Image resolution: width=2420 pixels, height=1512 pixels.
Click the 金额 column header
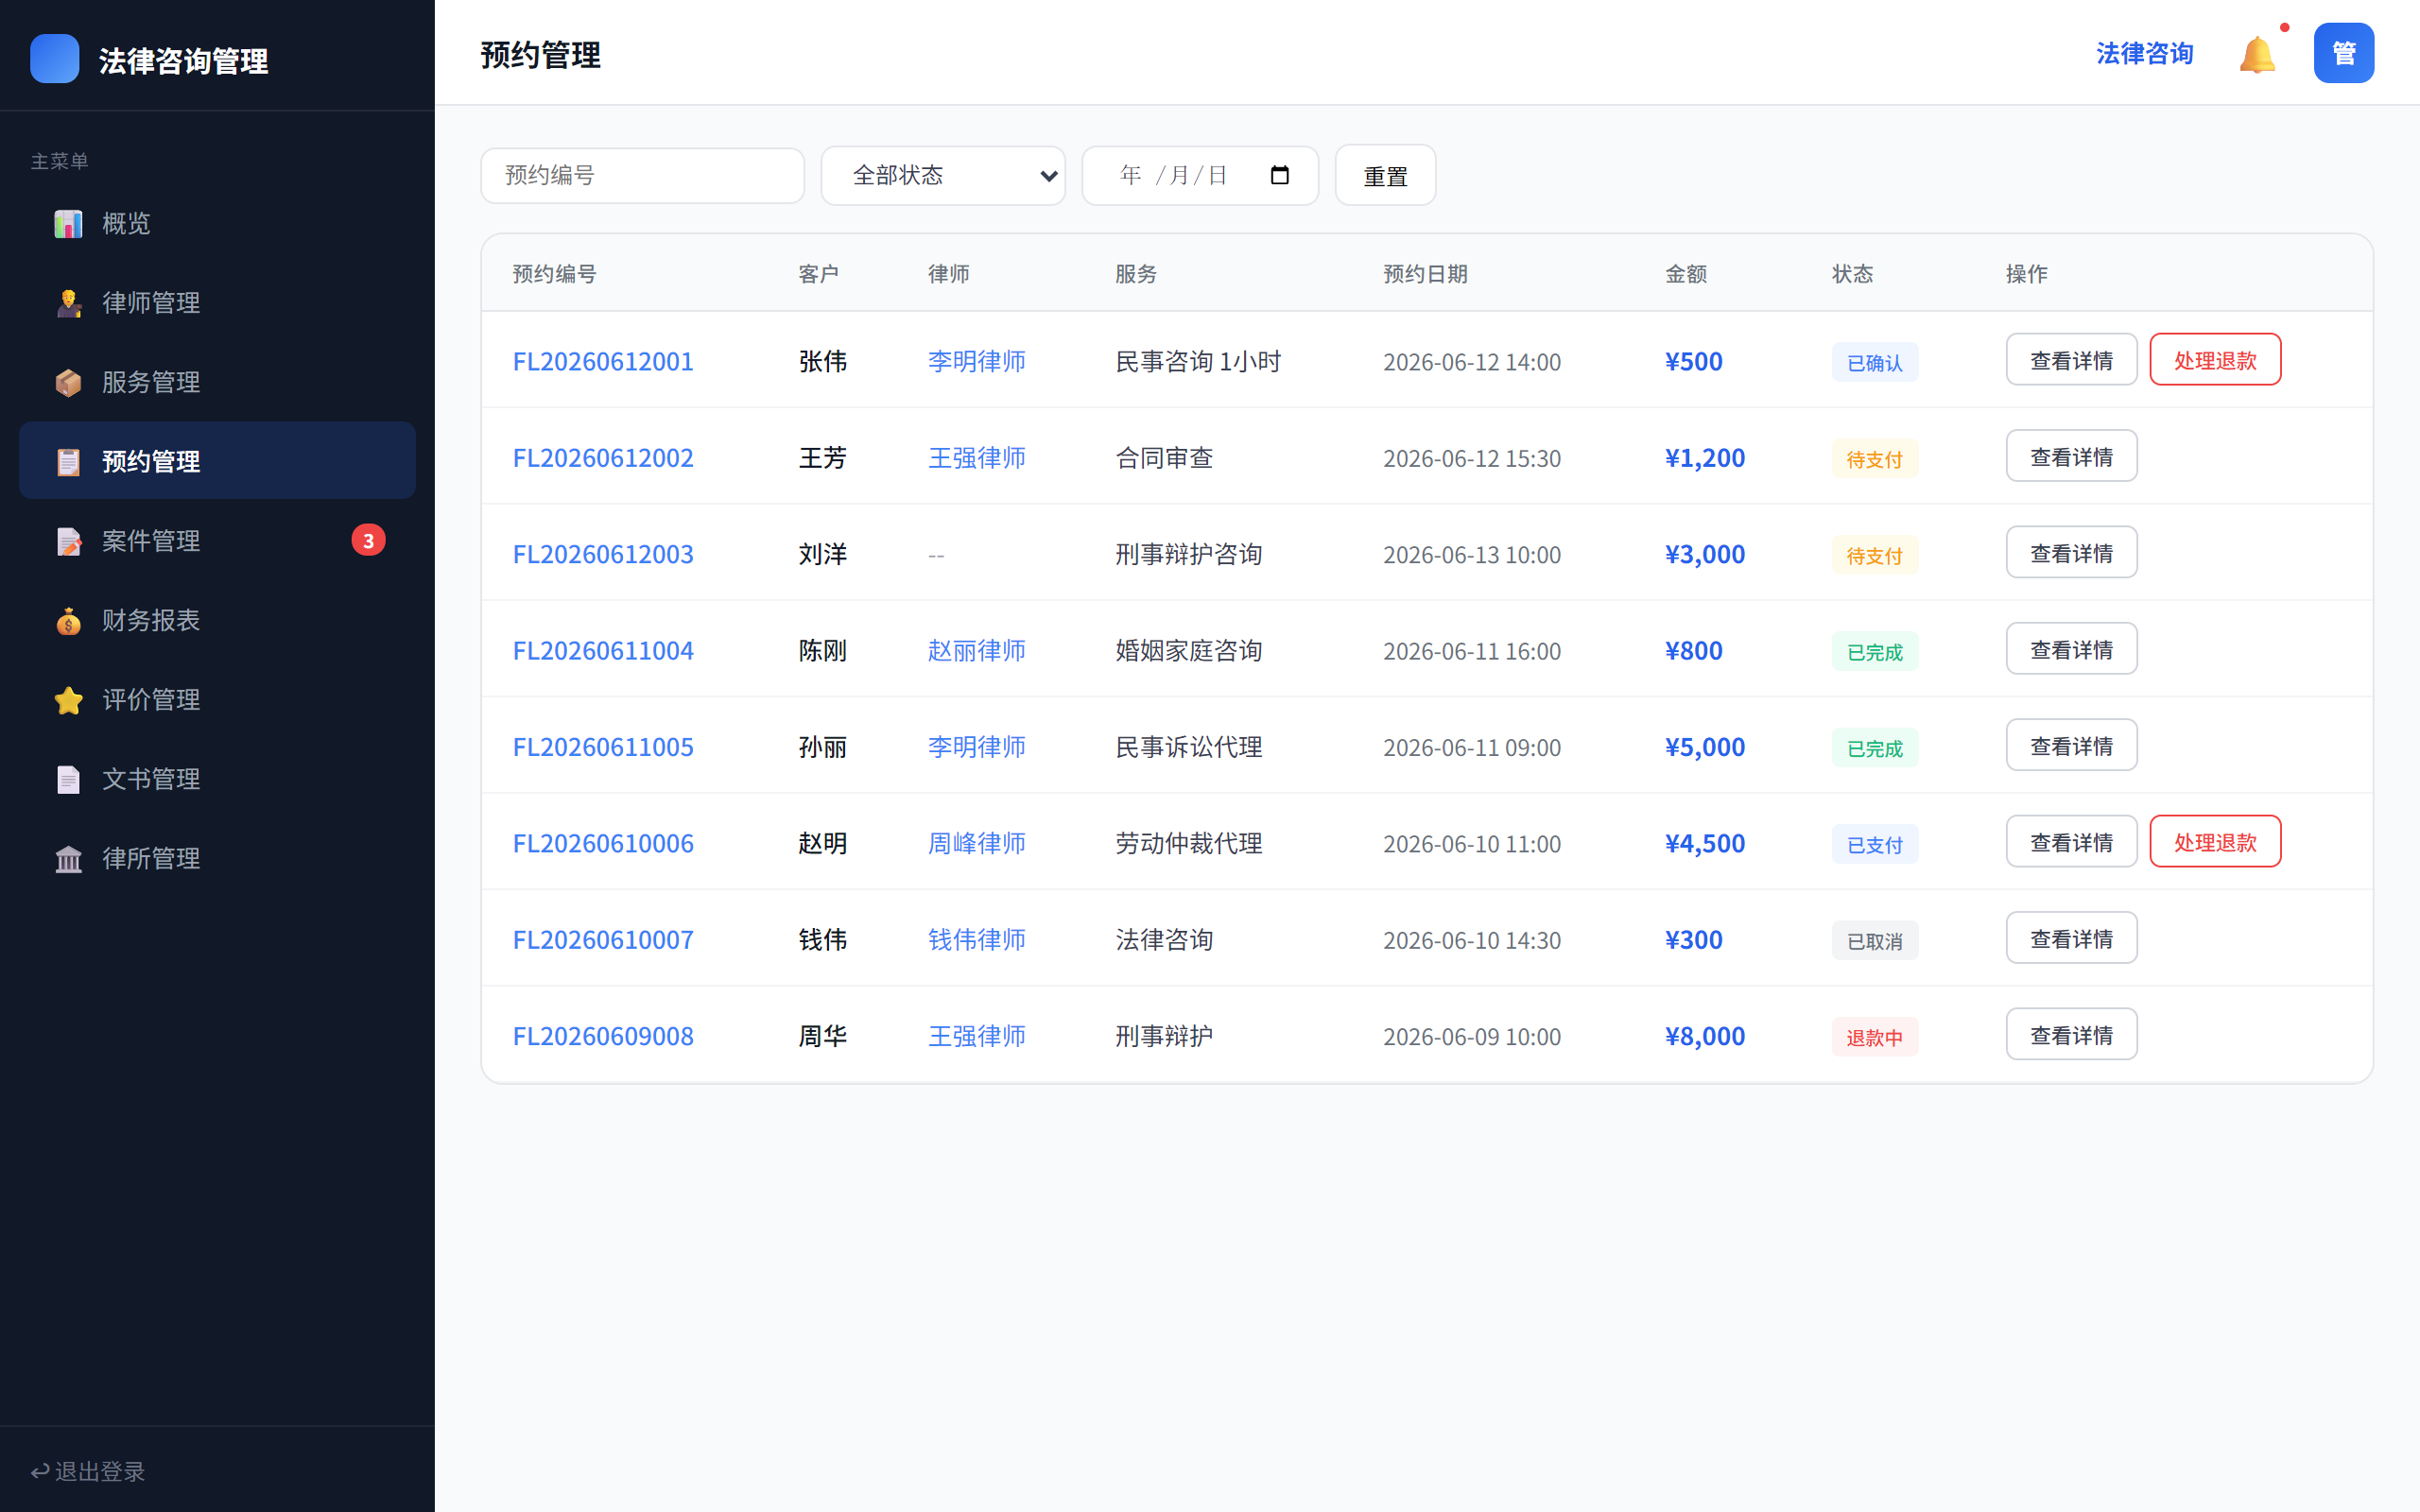click(x=1685, y=274)
